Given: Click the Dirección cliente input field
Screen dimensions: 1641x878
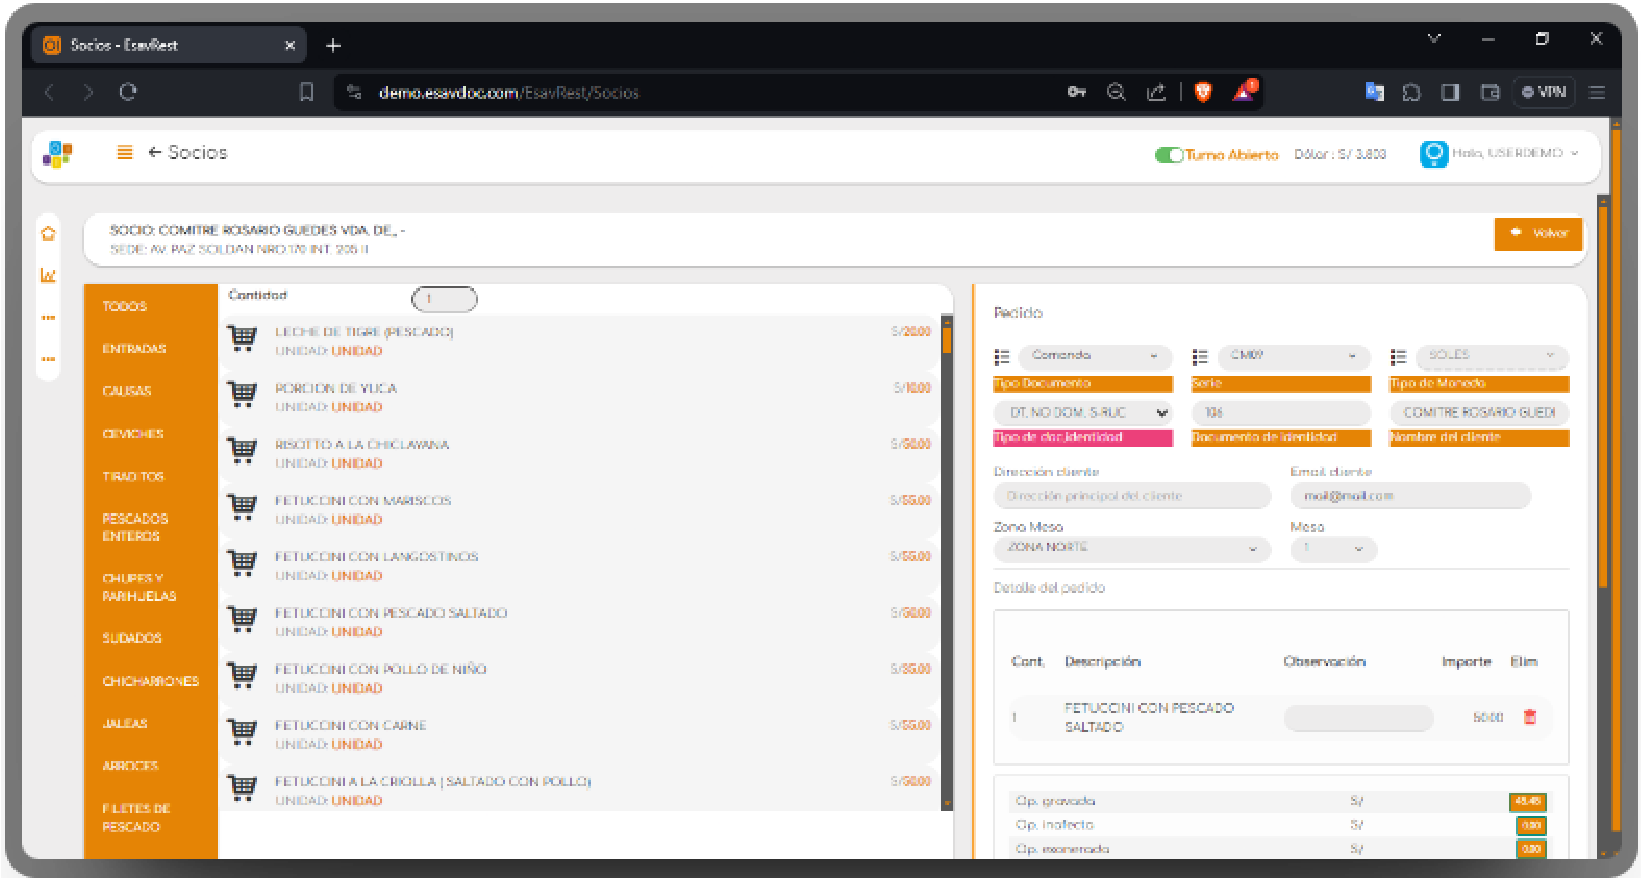Looking at the screenshot, I should [x=1132, y=496].
